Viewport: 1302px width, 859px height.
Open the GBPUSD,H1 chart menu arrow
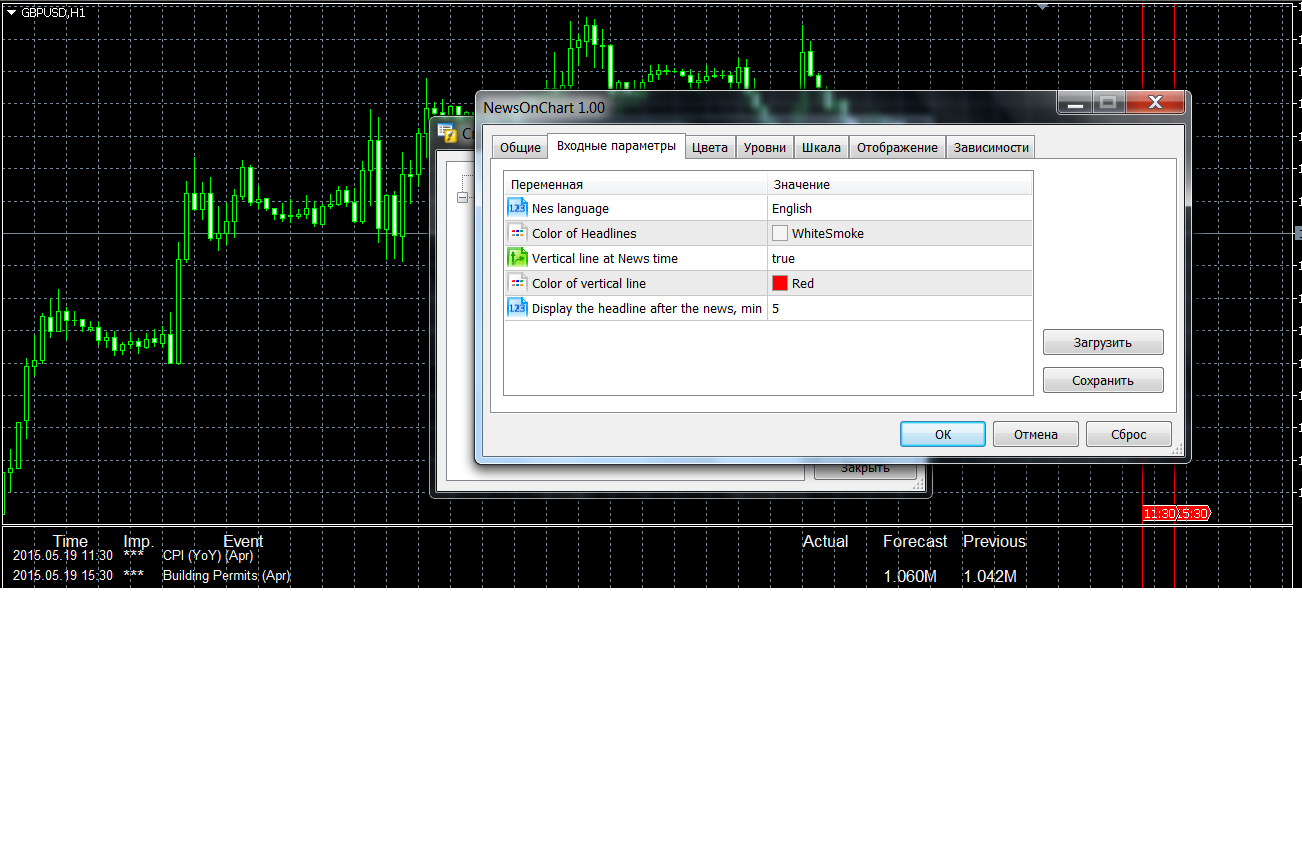pos(11,12)
